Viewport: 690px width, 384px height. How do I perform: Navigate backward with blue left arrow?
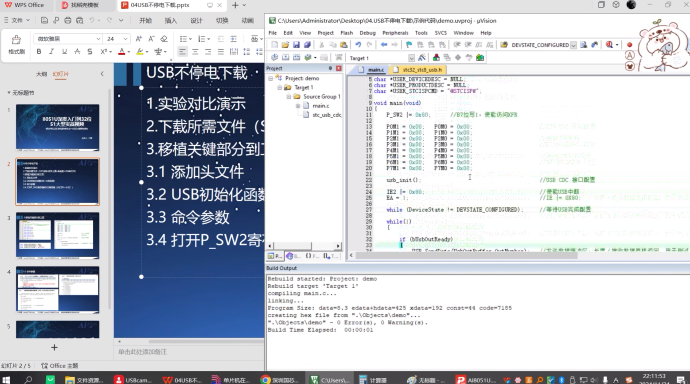click(x=384, y=45)
